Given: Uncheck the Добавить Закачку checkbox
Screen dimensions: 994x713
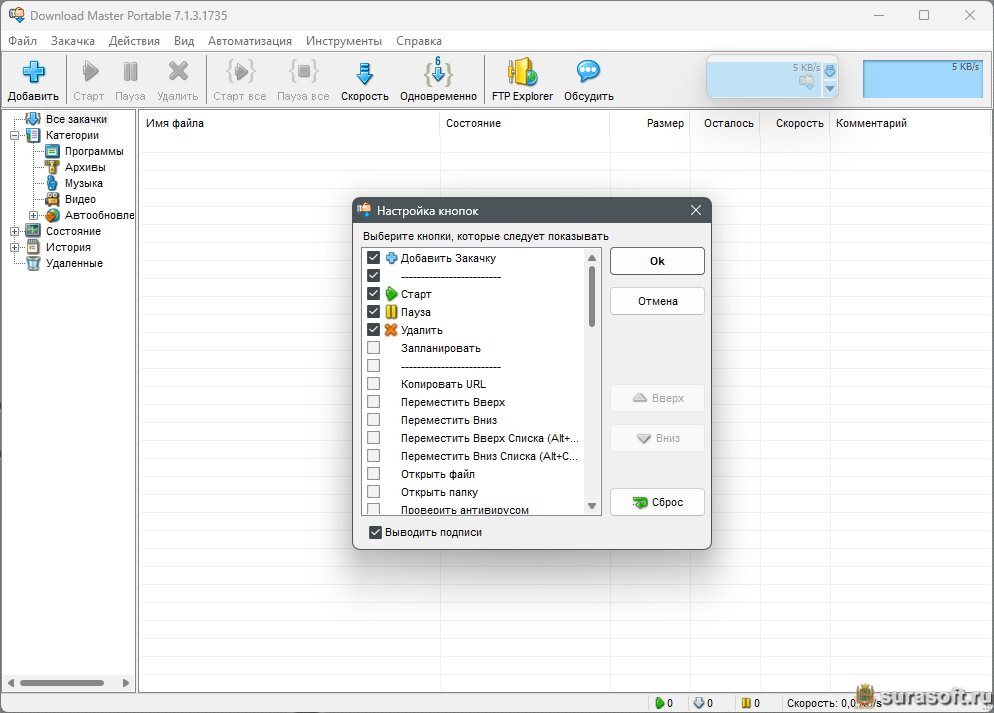Looking at the screenshot, I should [374, 258].
